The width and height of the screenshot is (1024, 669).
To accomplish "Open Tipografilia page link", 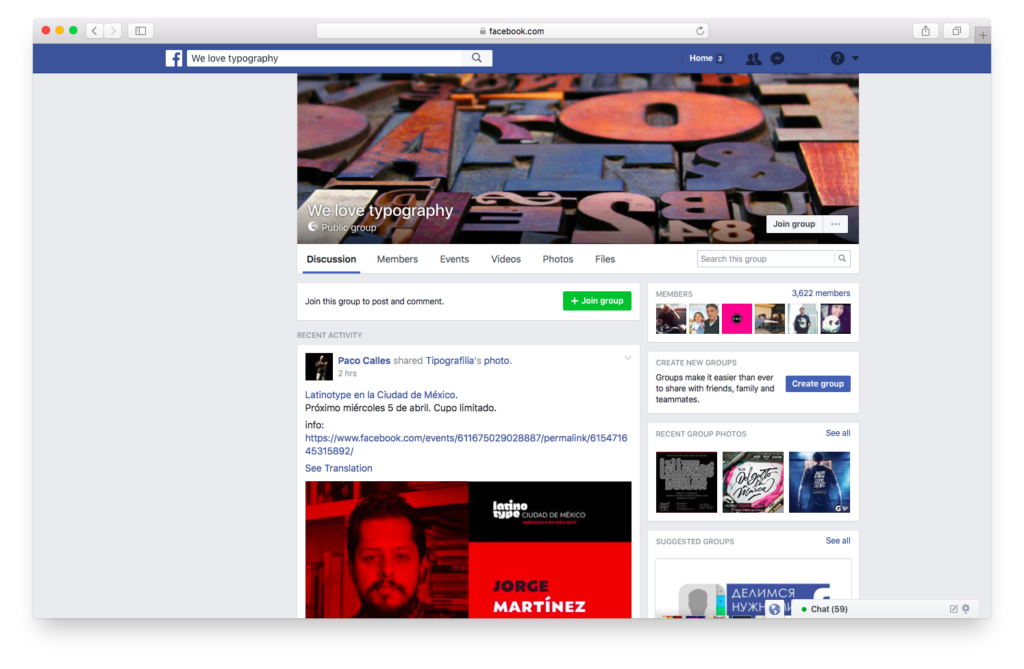I will point(450,361).
